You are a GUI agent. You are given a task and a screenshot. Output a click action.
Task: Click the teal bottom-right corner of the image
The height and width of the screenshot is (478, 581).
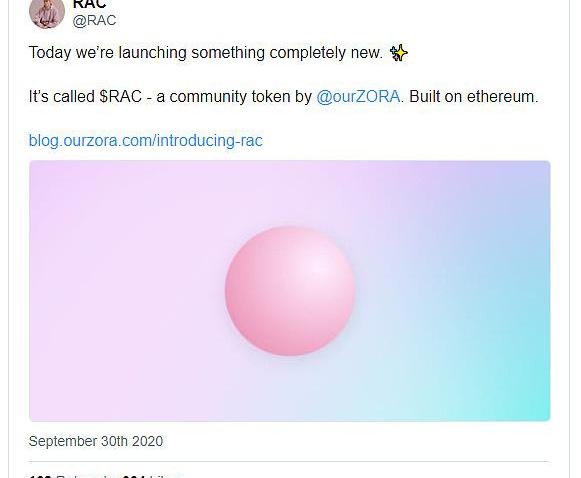[526, 400]
